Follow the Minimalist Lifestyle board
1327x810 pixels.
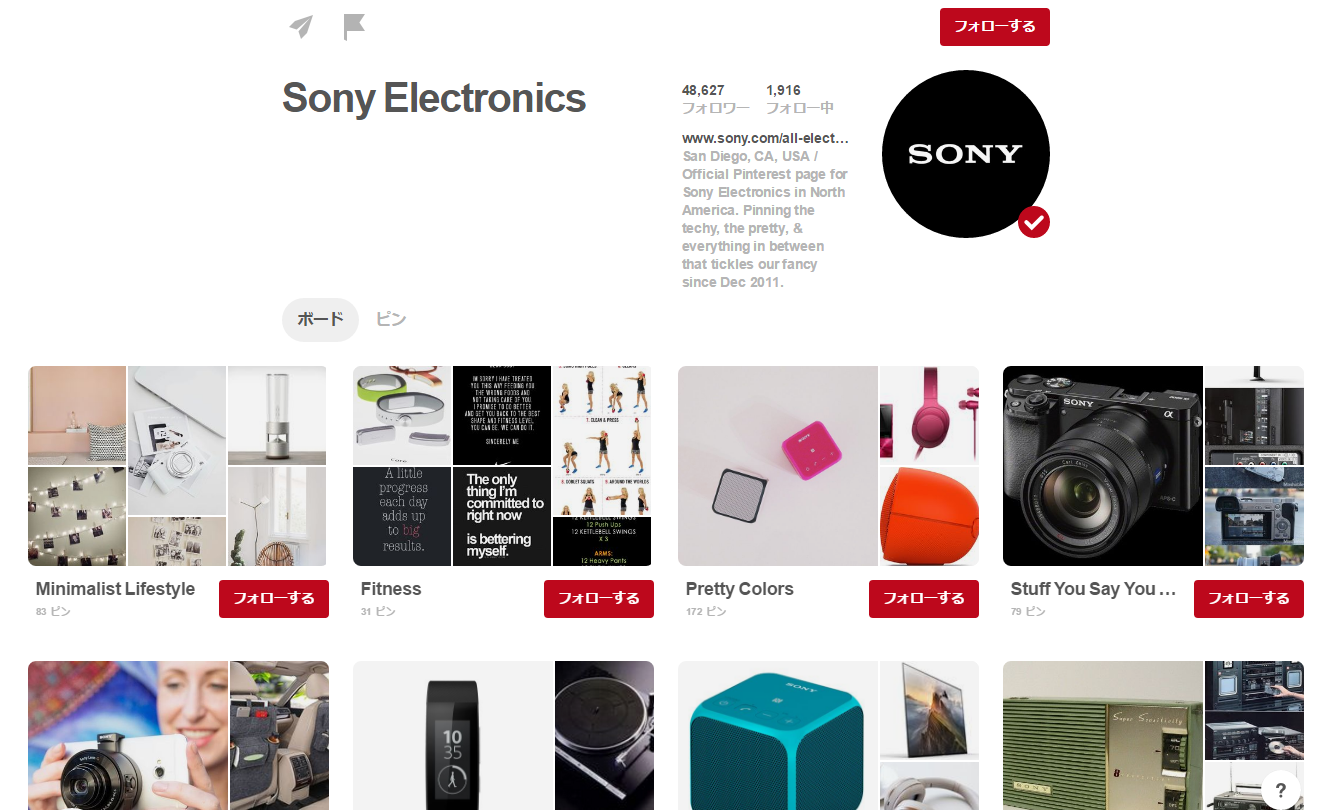click(274, 599)
